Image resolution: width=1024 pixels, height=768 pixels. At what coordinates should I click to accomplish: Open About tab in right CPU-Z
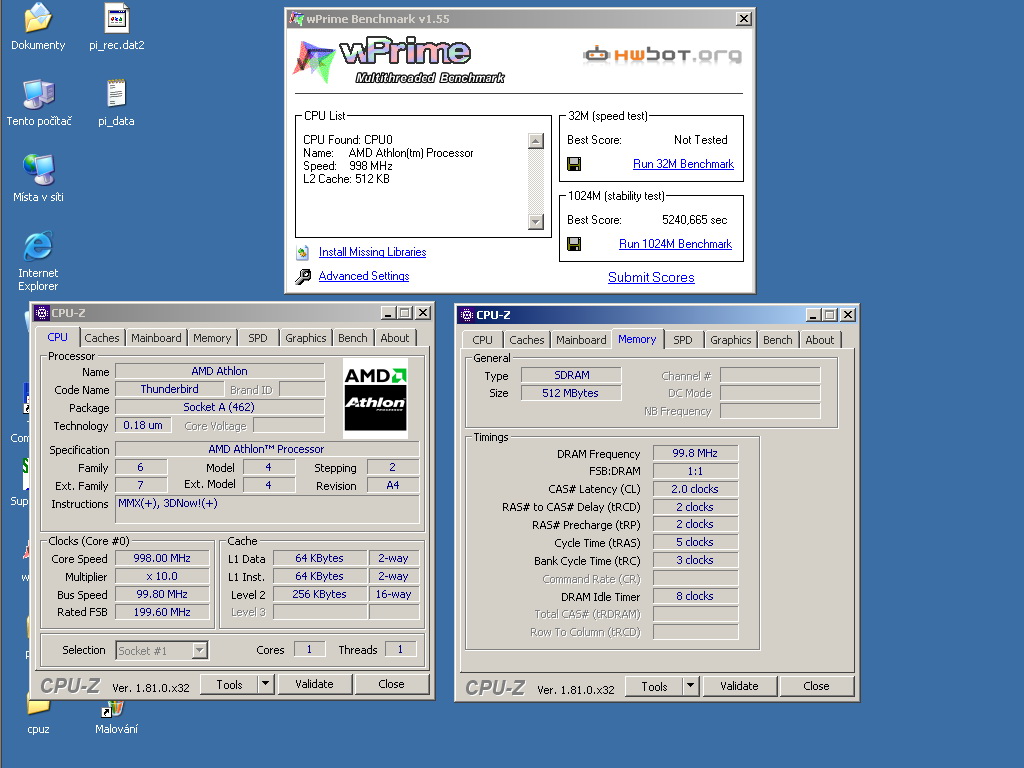coord(820,340)
